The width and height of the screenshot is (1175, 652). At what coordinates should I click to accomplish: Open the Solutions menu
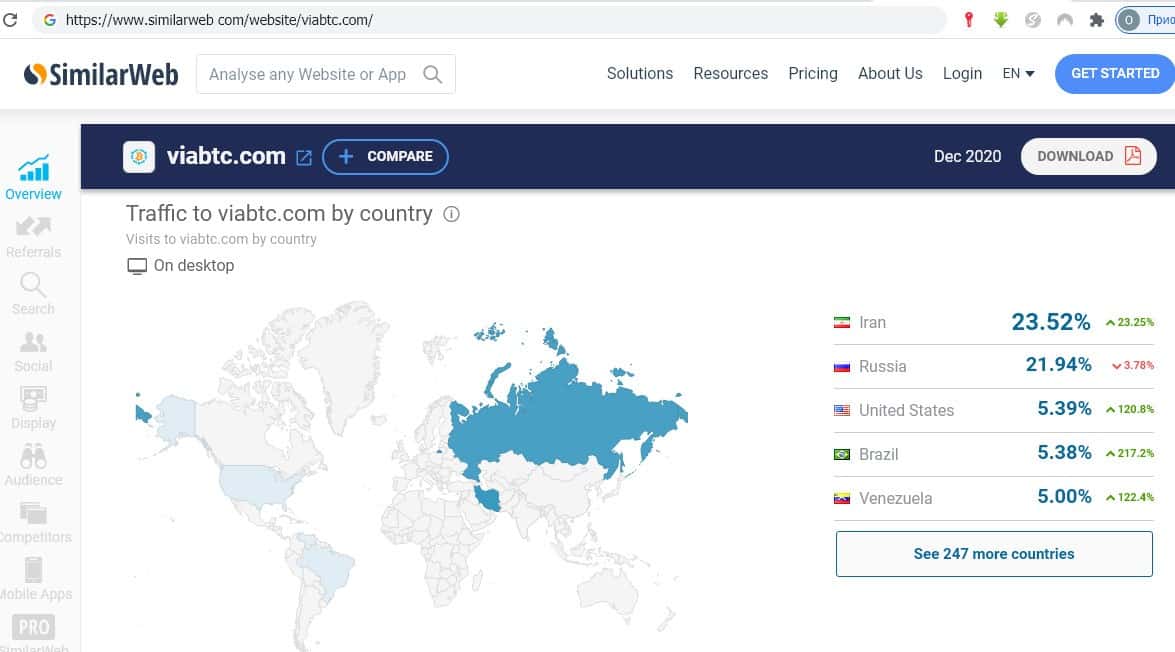(x=639, y=74)
